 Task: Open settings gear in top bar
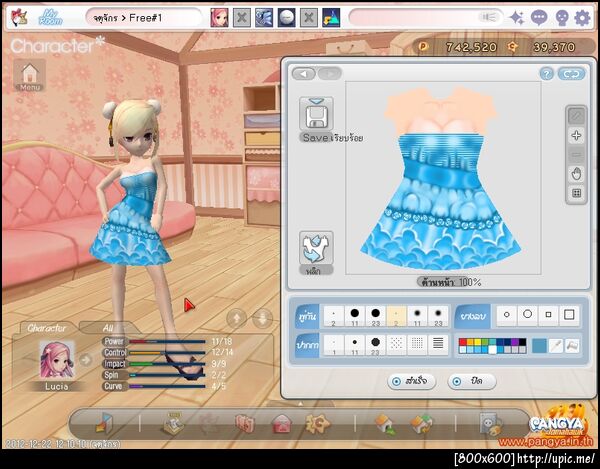[582, 18]
